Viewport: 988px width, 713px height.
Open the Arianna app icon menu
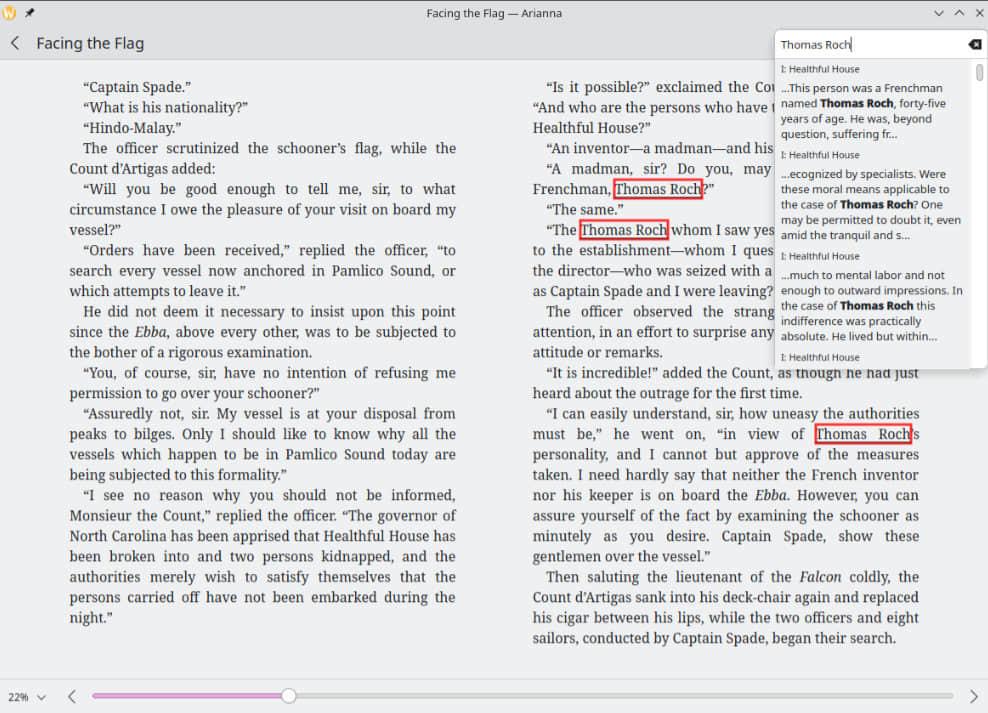(x=11, y=13)
